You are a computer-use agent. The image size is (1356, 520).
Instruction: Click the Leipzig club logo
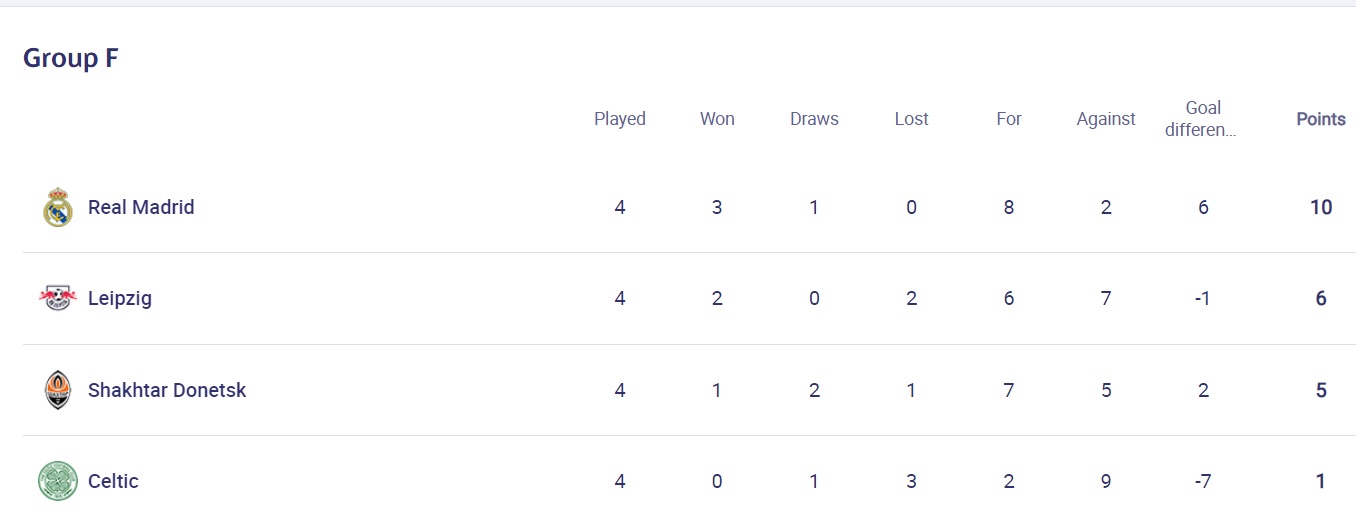click(57, 298)
